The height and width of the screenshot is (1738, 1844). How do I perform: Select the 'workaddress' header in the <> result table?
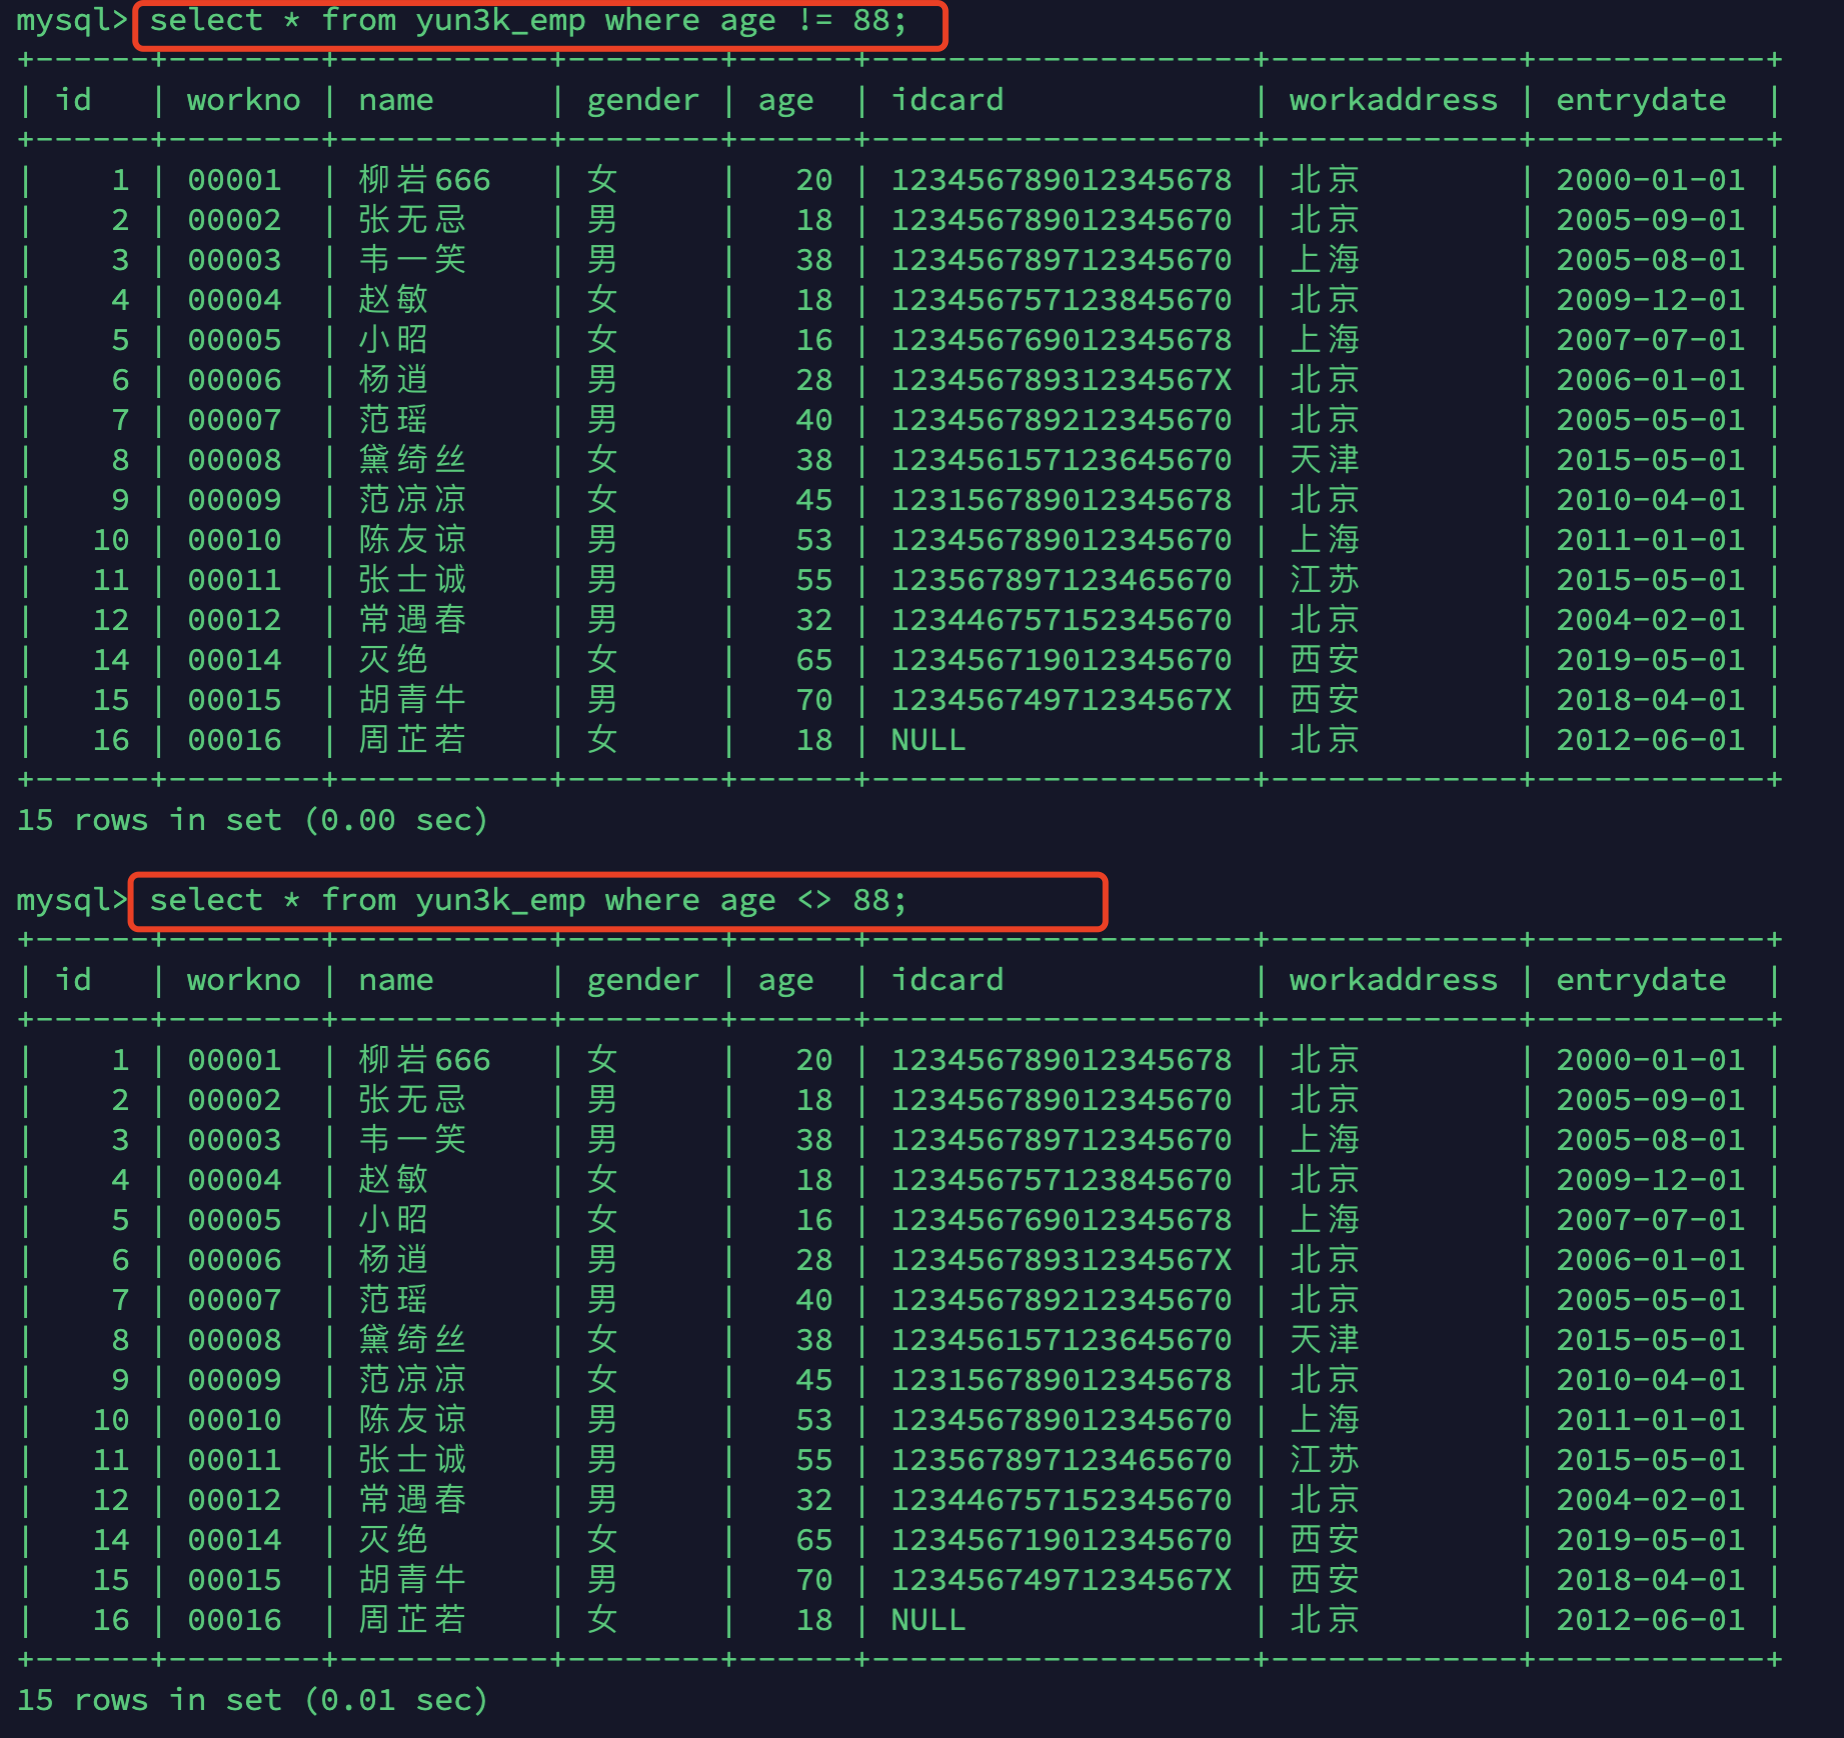pos(1393,980)
